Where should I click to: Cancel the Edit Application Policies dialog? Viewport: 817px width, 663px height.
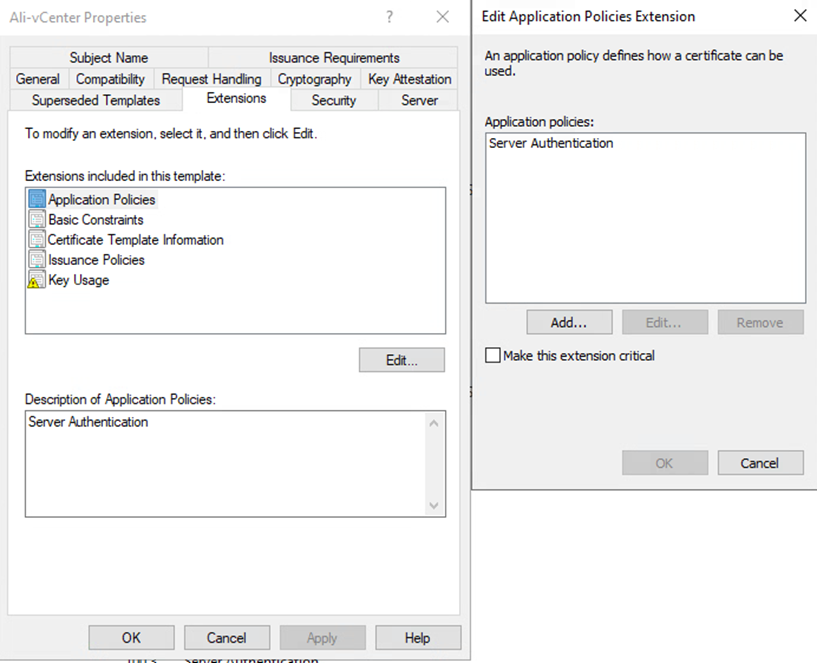pyautogui.click(x=760, y=463)
